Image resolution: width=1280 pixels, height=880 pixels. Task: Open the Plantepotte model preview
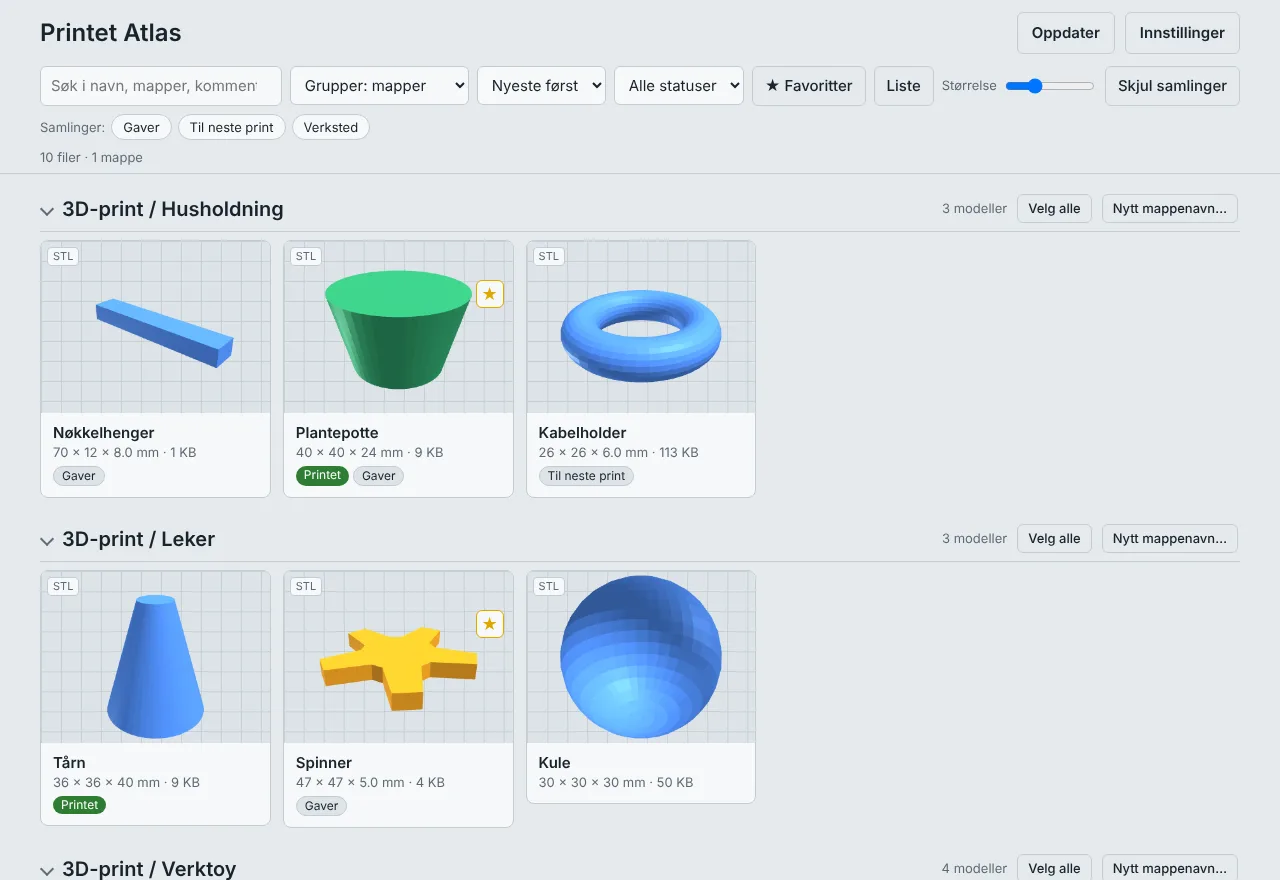click(x=398, y=327)
